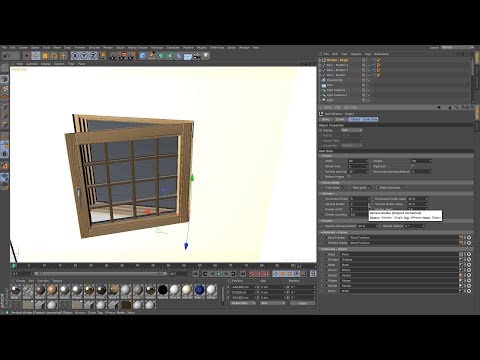Go to start of animation
The height and width of the screenshot is (360, 480).
196,274
